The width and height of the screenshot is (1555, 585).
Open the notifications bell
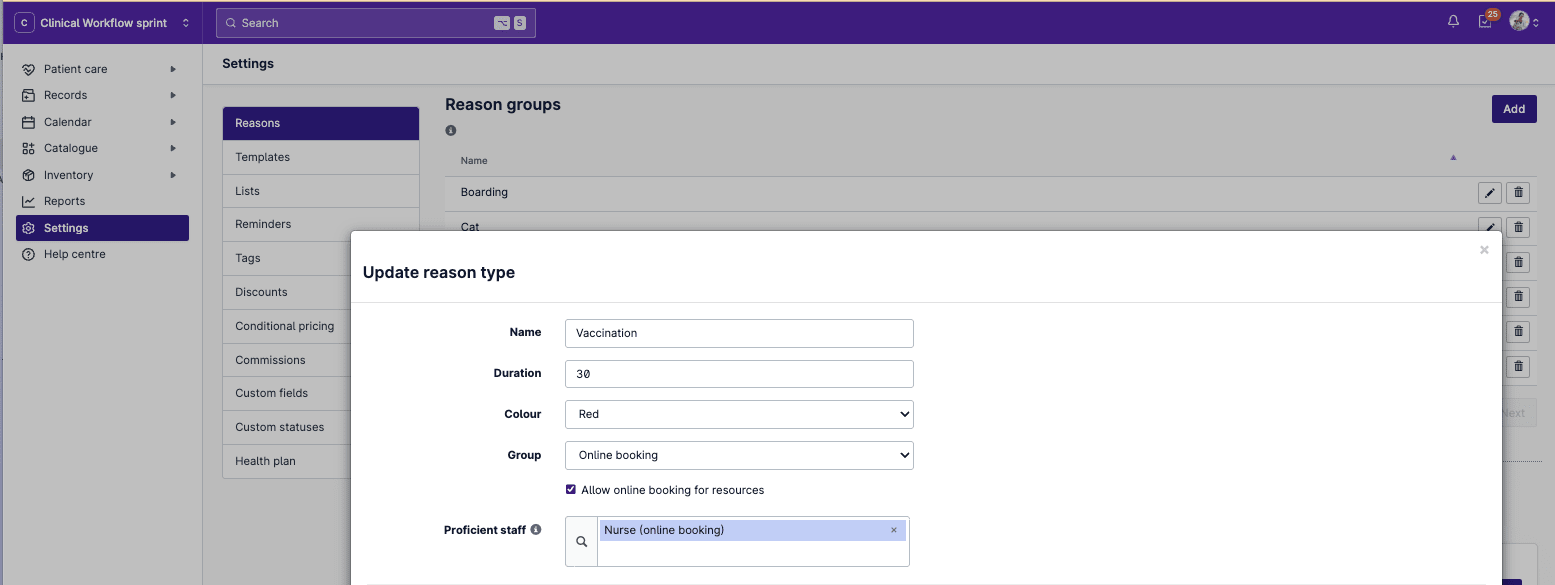(x=1453, y=22)
